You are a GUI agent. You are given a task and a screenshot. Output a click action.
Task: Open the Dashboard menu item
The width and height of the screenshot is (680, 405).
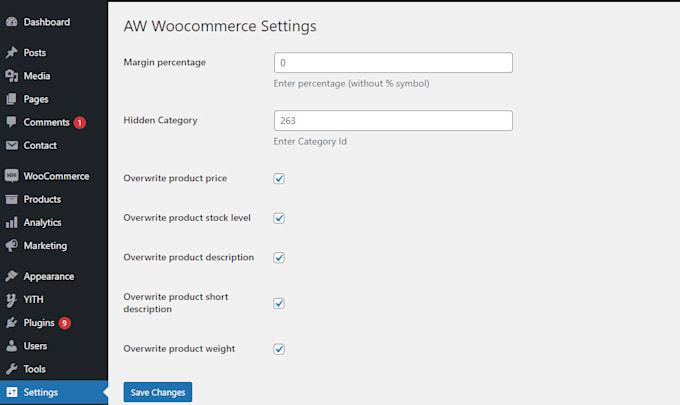pyautogui.click(x=54, y=22)
